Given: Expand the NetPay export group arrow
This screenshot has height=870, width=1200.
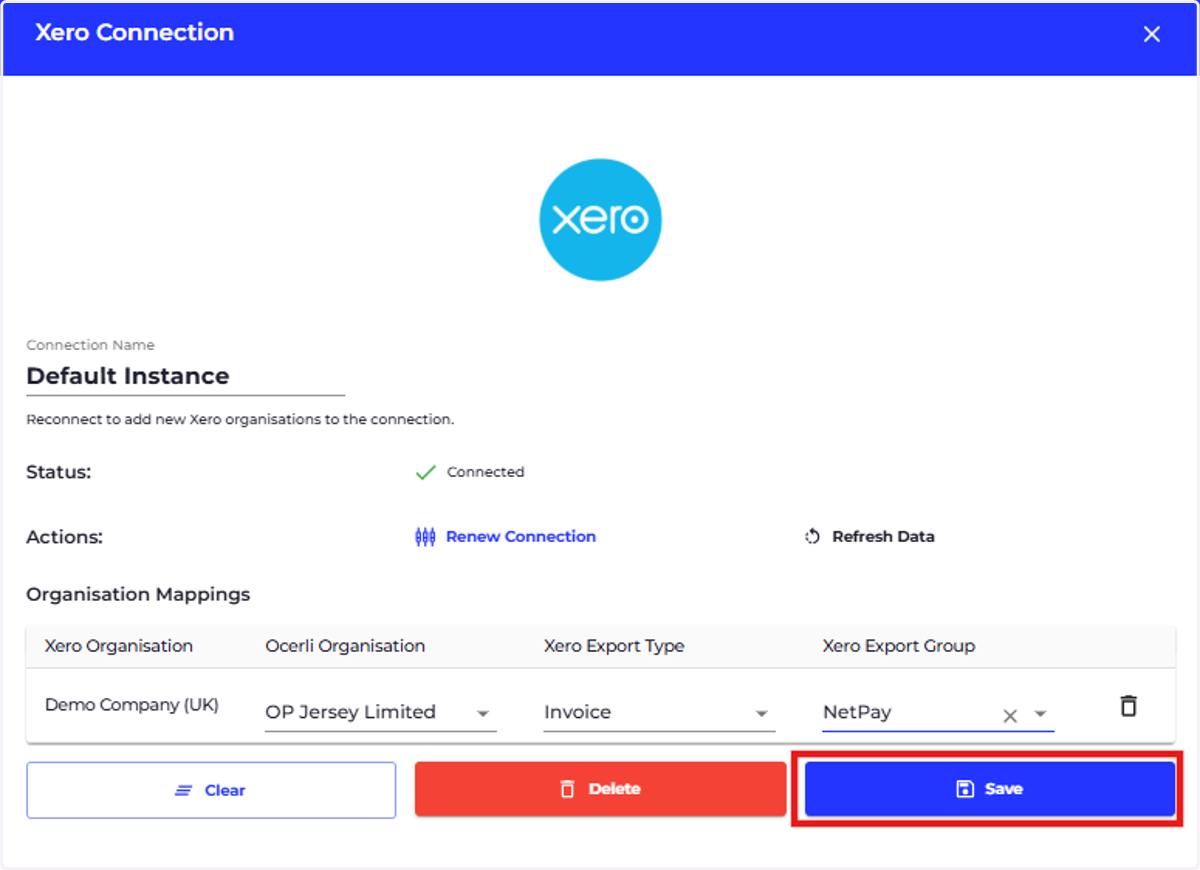Looking at the screenshot, I should pos(1040,714).
